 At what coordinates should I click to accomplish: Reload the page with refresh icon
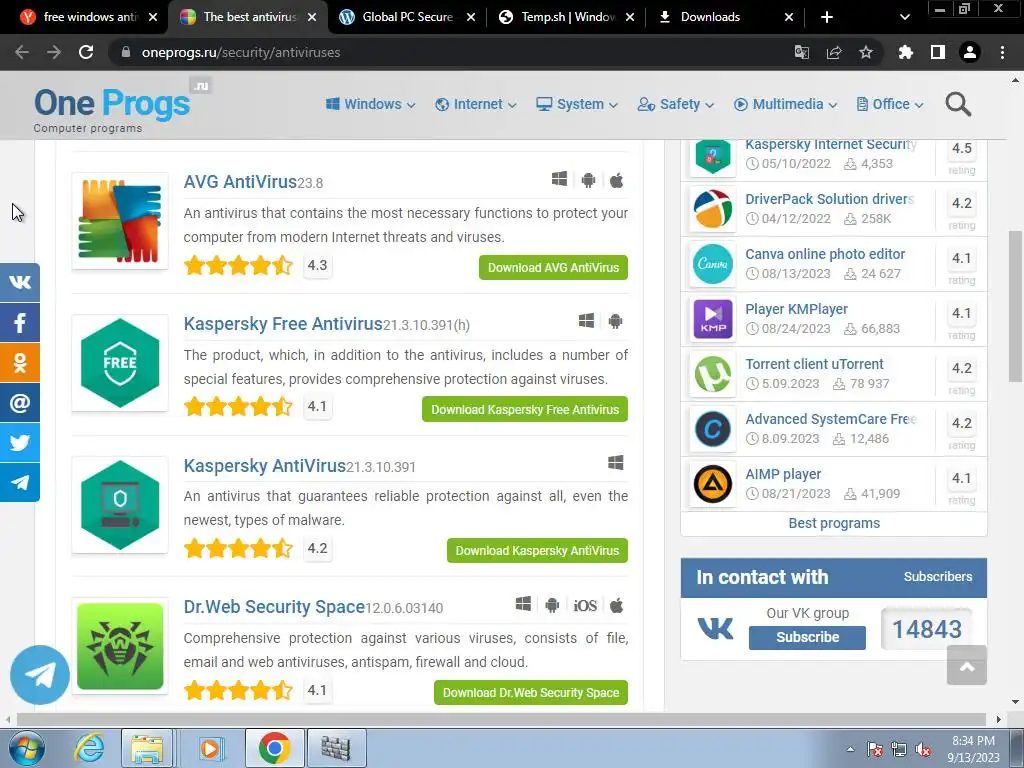(x=86, y=52)
